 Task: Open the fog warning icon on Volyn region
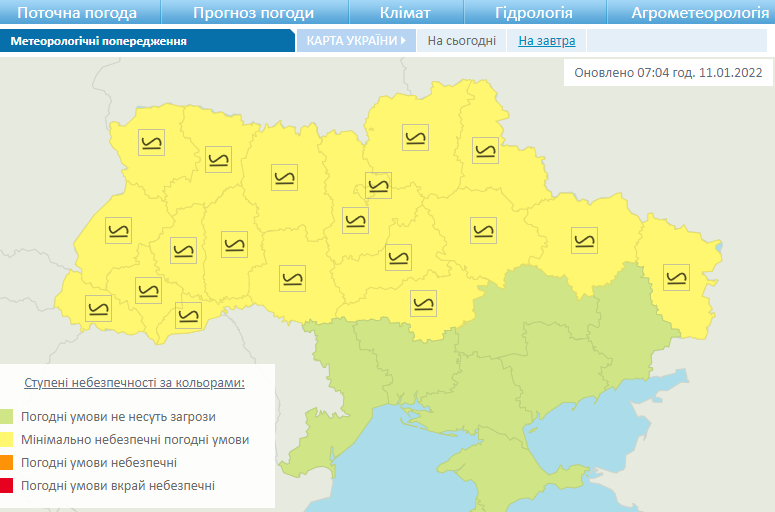click(x=152, y=144)
